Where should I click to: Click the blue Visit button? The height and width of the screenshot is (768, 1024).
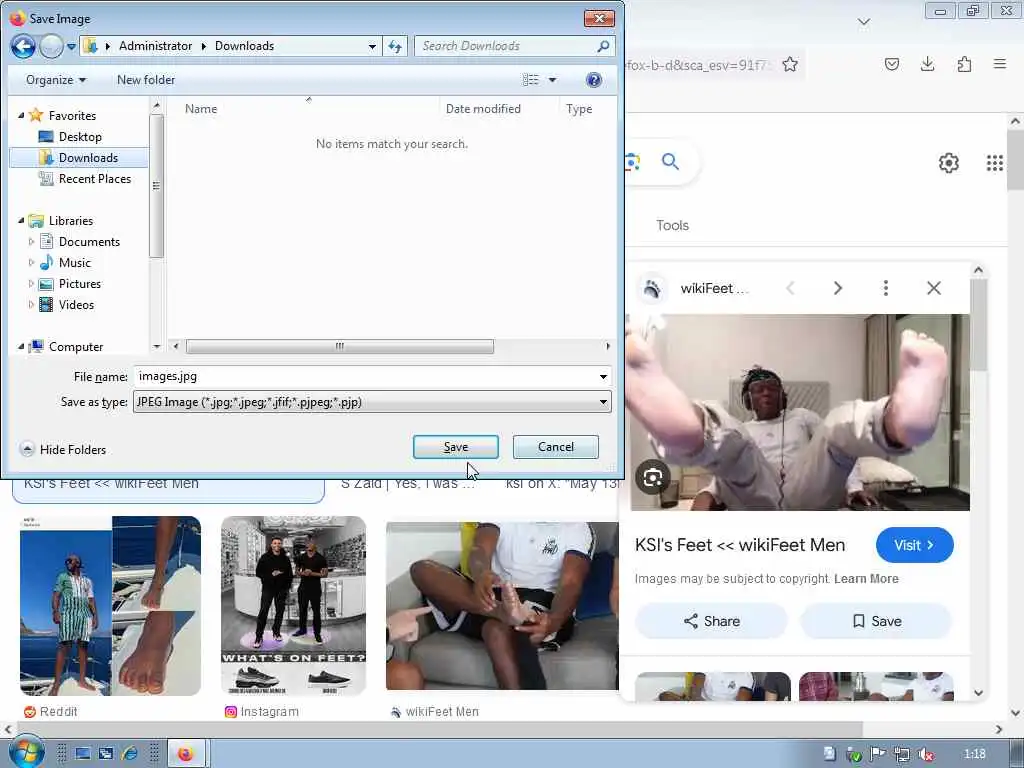point(914,545)
